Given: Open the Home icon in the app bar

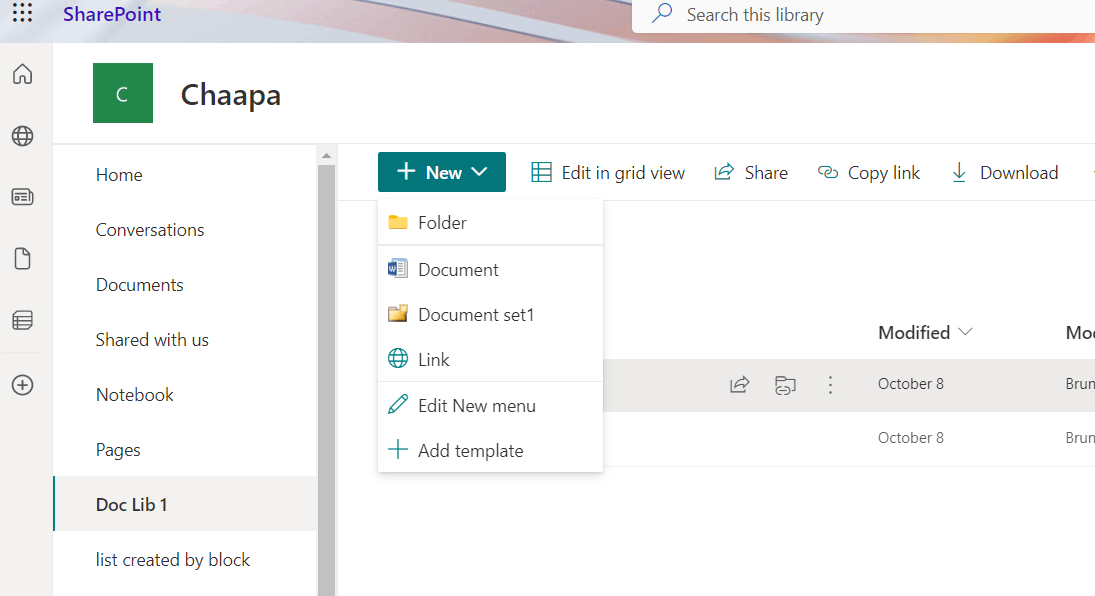Looking at the screenshot, I should (22, 73).
